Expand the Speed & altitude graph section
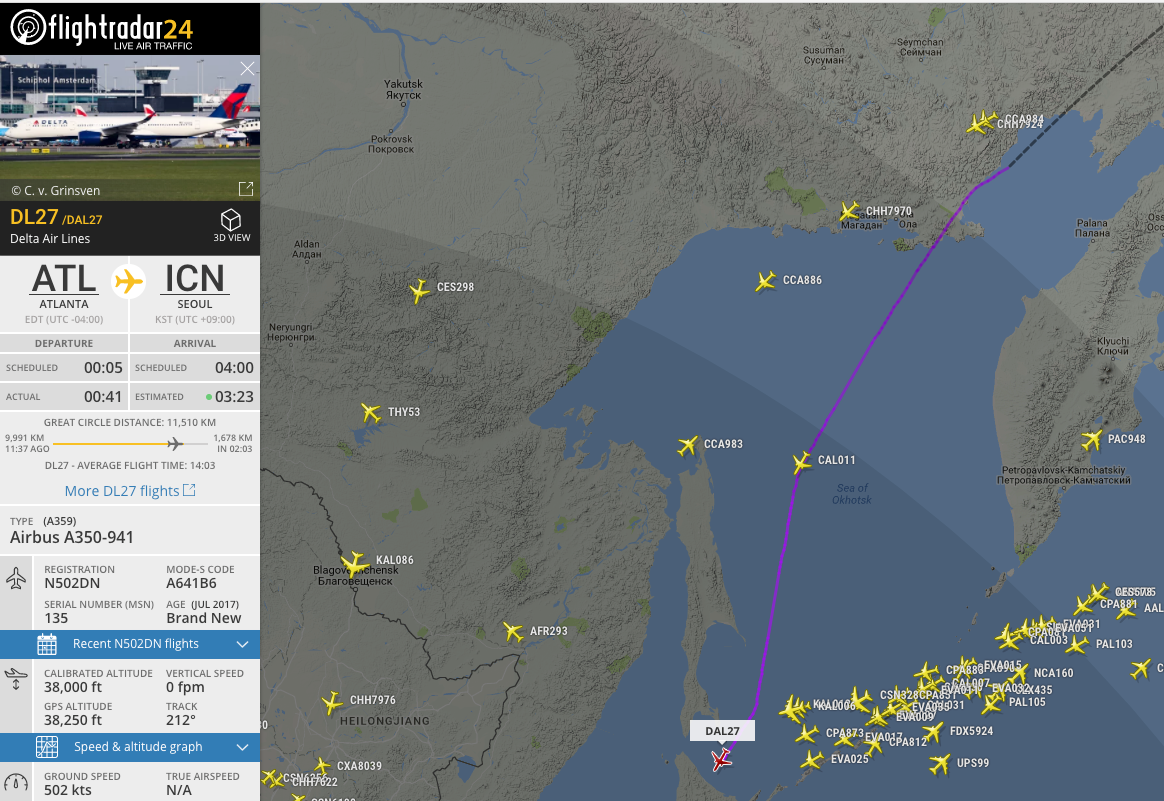The height and width of the screenshot is (801, 1164). (130, 747)
